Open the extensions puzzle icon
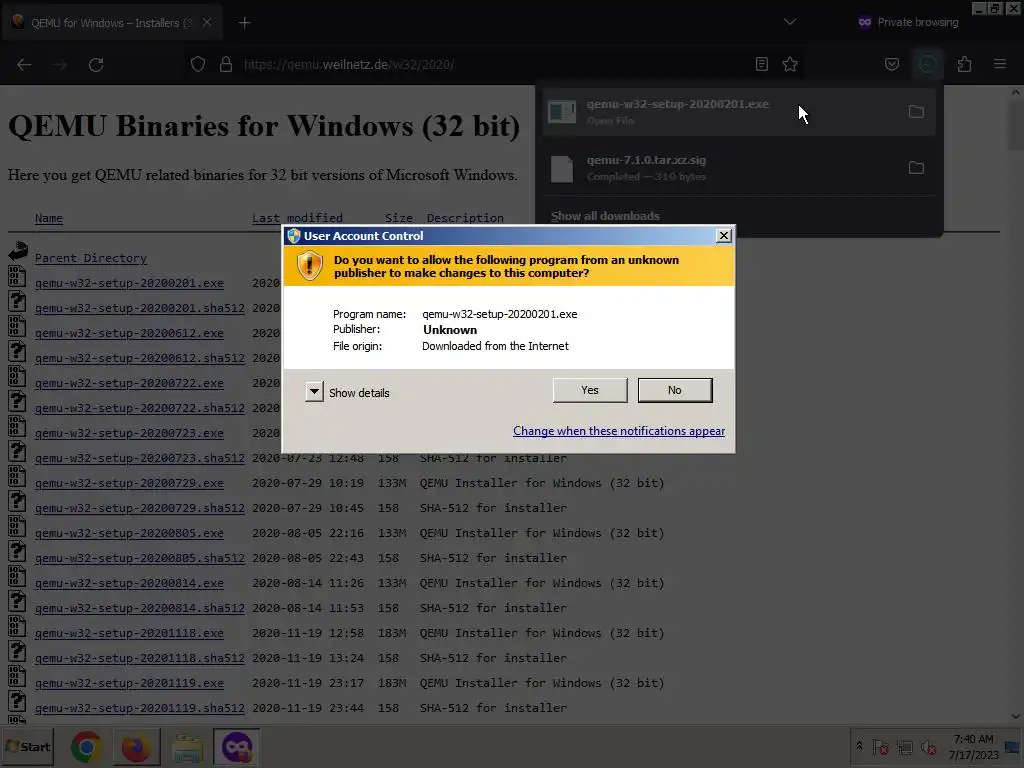The height and width of the screenshot is (768, 1024). pyautogui.click(x=965, y=64)
